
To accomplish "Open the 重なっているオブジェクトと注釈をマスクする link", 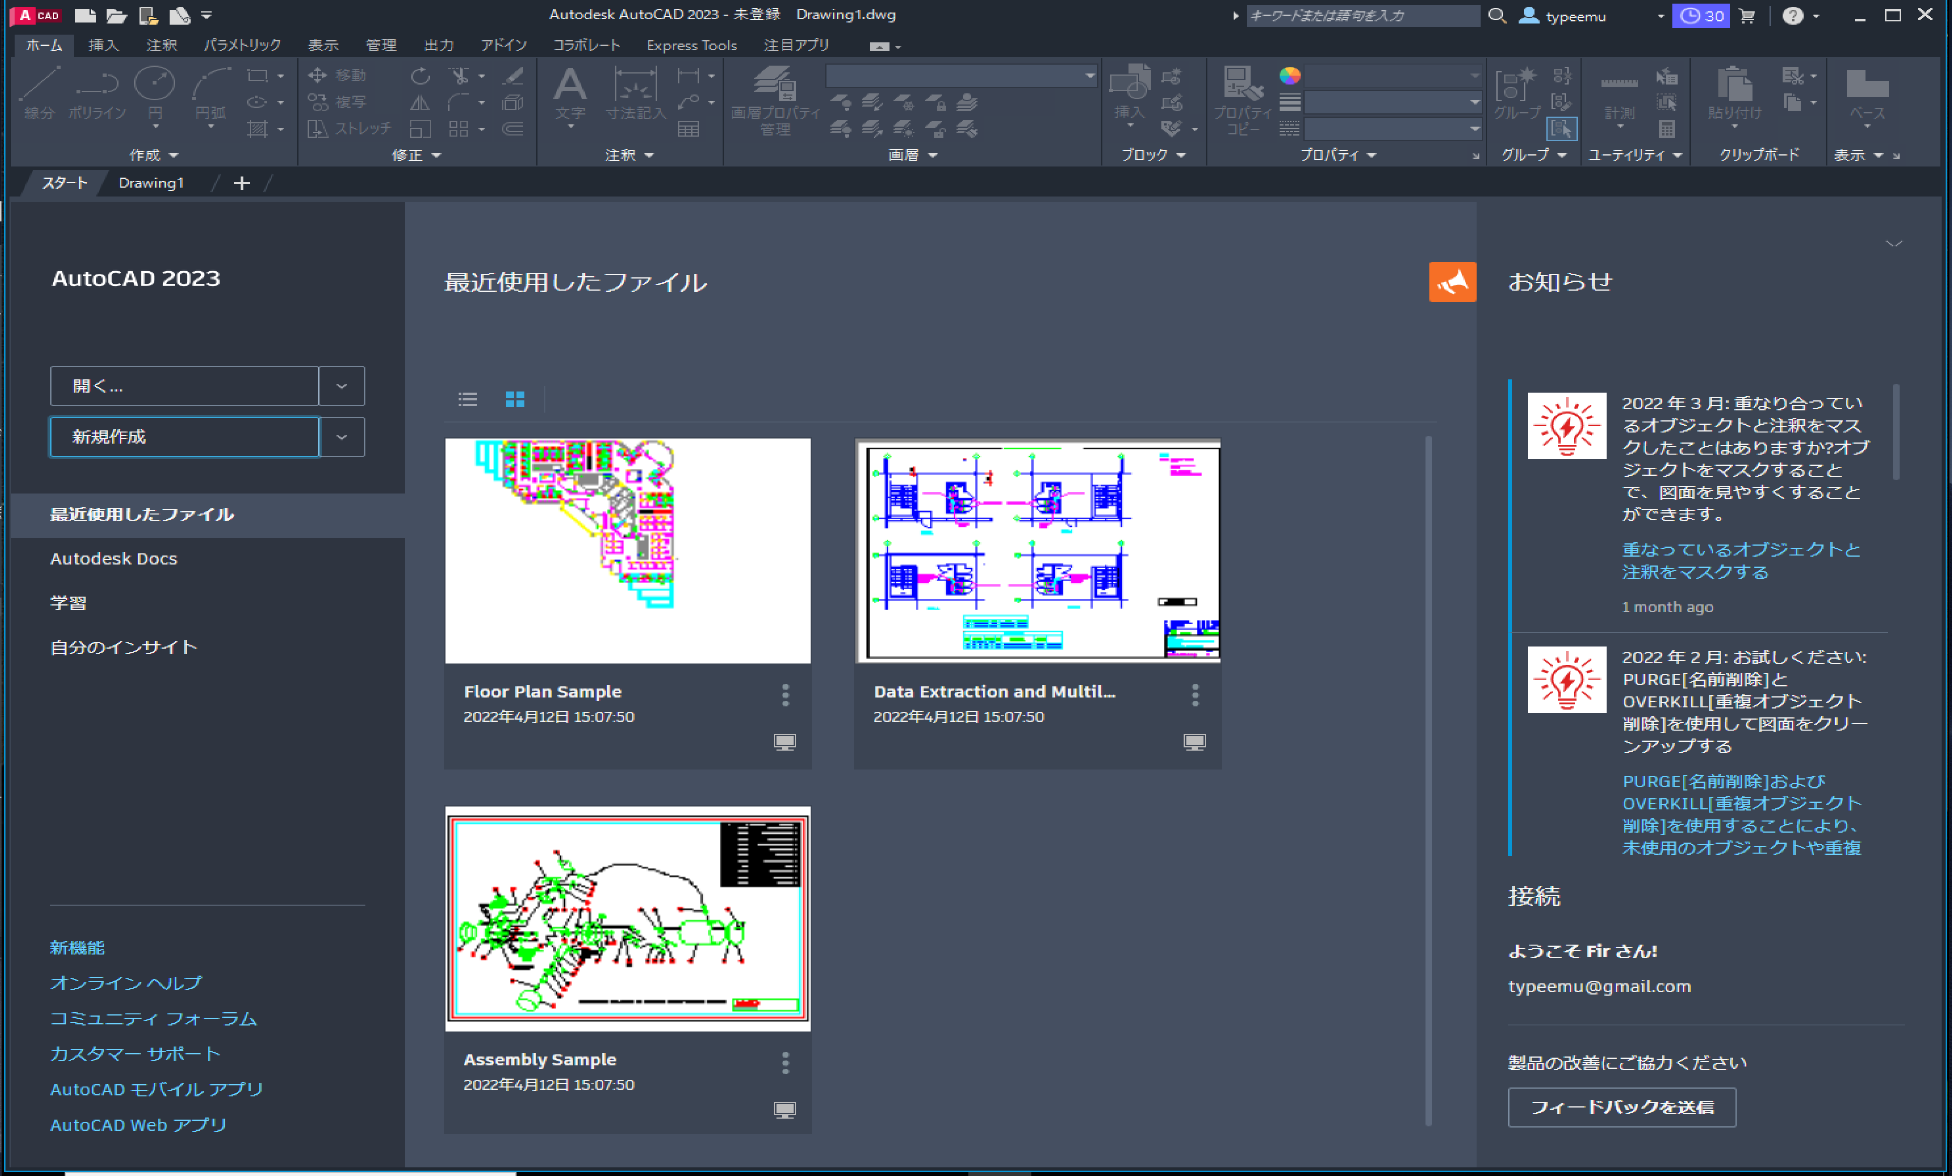I will click(x=1741, y=561).
